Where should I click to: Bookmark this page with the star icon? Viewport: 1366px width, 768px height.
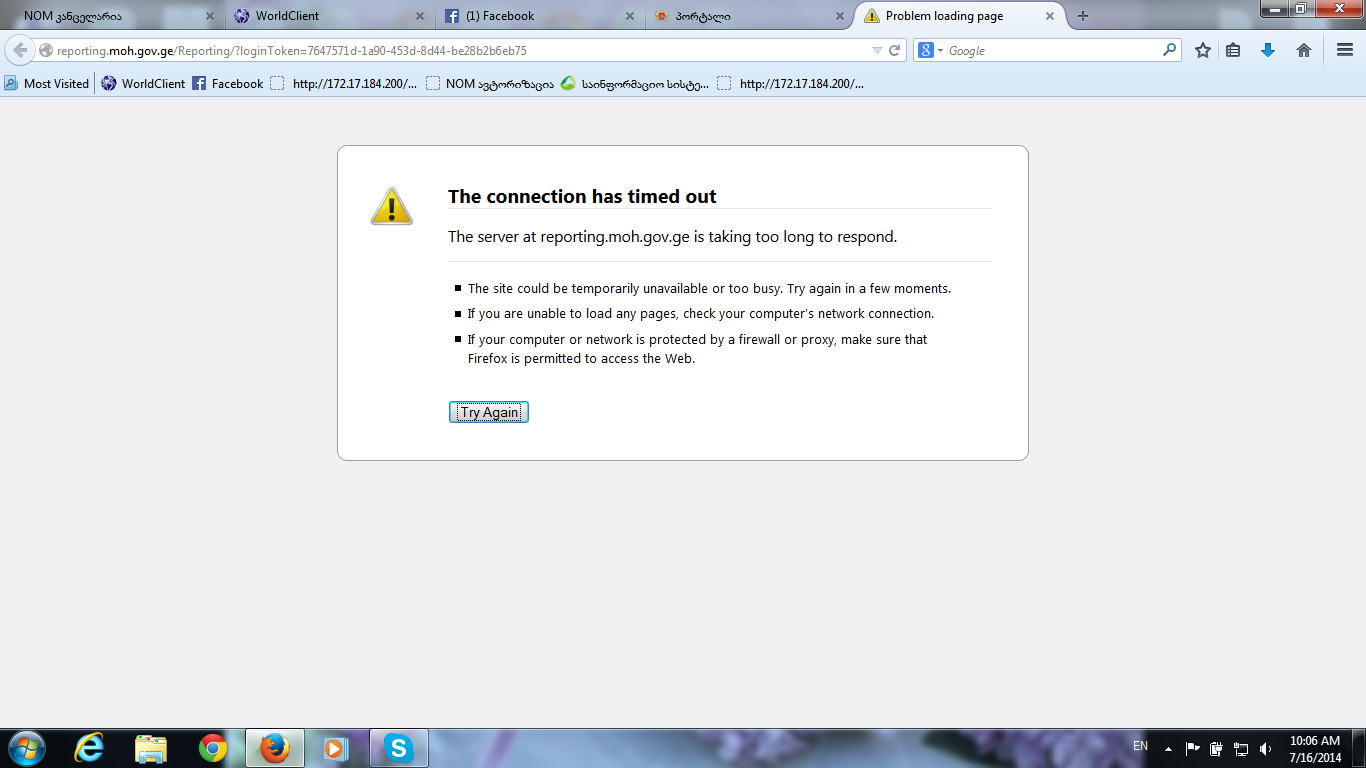(1203, 50)
